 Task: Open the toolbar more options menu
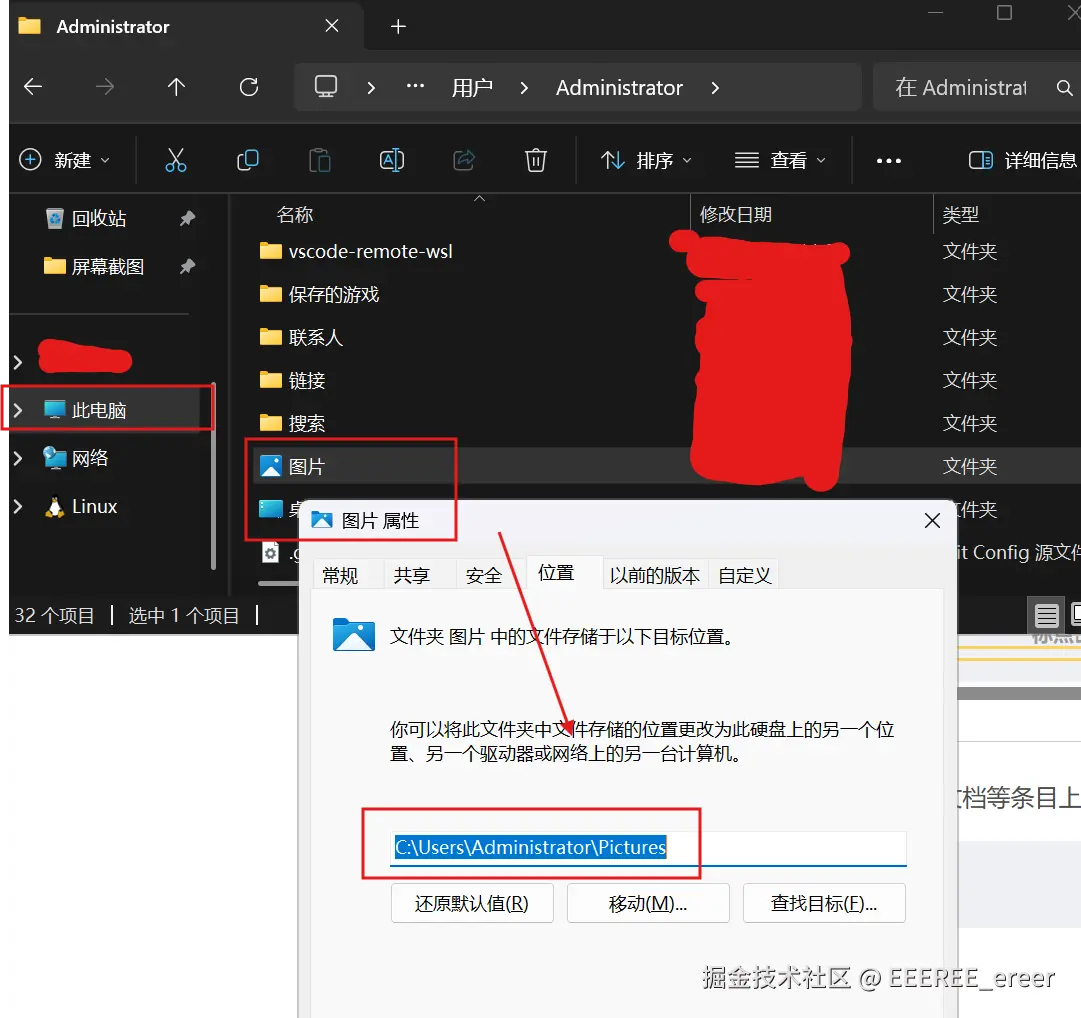point(889,161)
